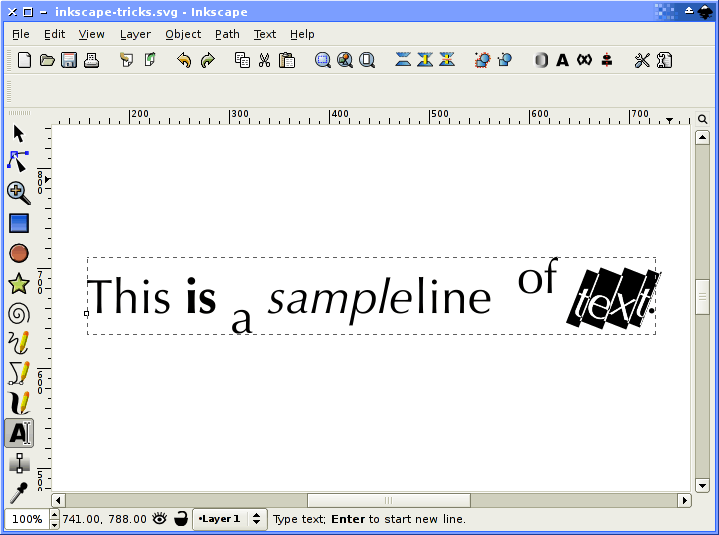Screen dimensions: 719x535
Task: Open the Layer menu
Action: tap(135, 34)
